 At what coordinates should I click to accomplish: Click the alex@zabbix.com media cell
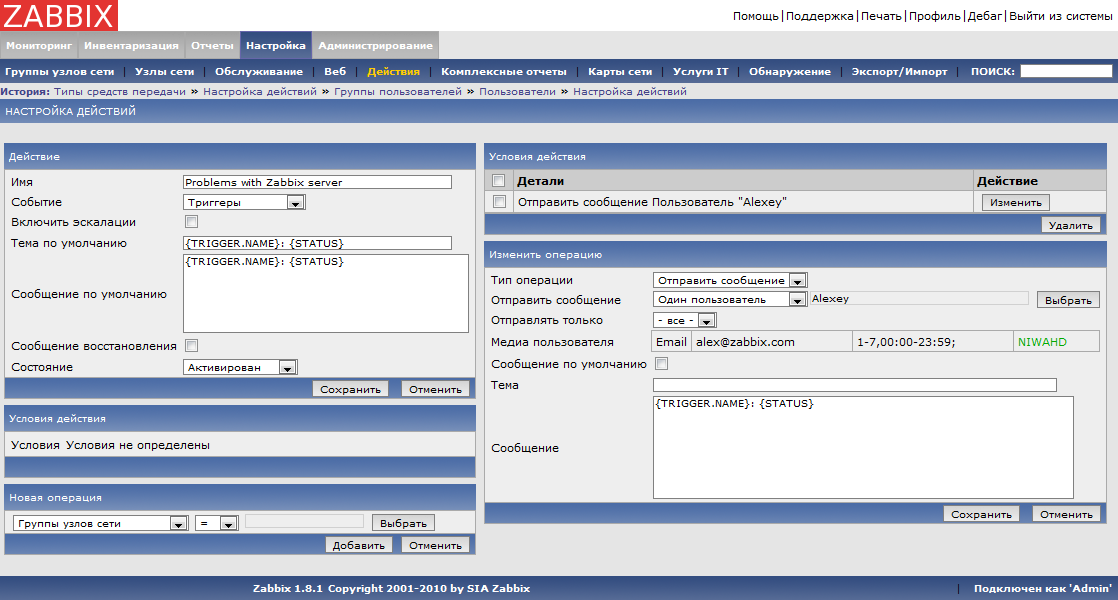[x=771, y=342]
